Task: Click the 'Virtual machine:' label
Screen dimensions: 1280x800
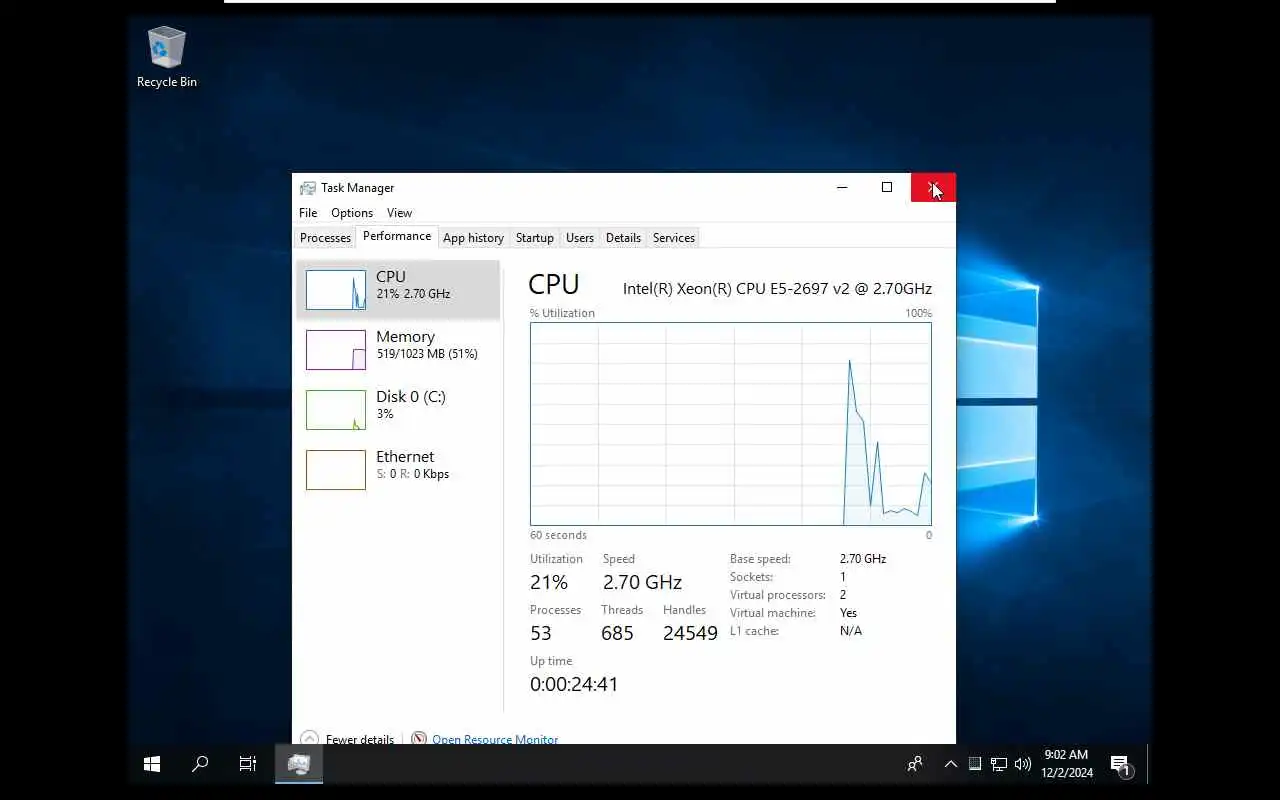Action: [x=773, y=613]
